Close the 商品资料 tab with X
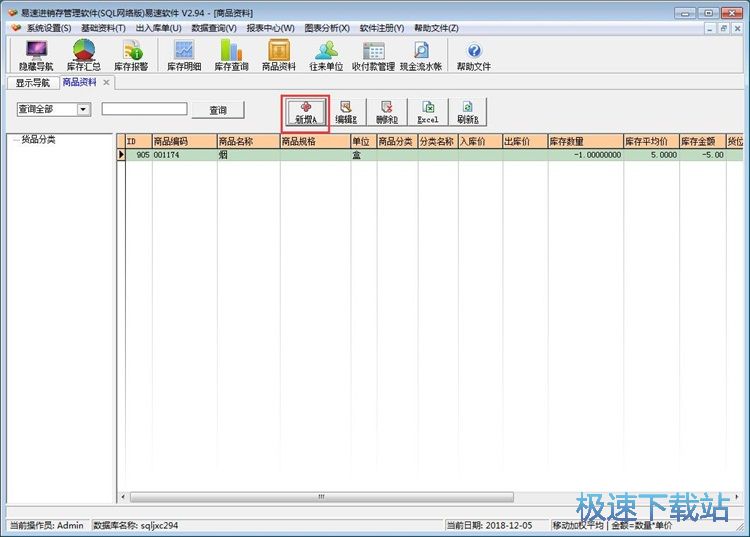Viewport: 750px width, 537px height. coord(106,83)
